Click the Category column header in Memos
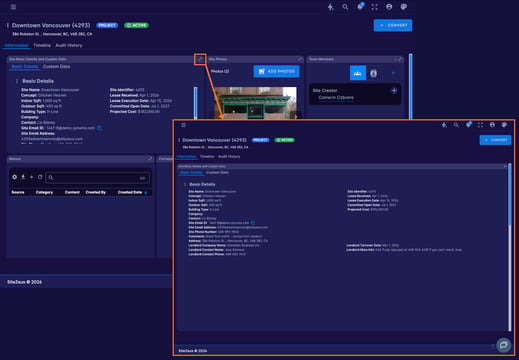 (x=44, y=192)
